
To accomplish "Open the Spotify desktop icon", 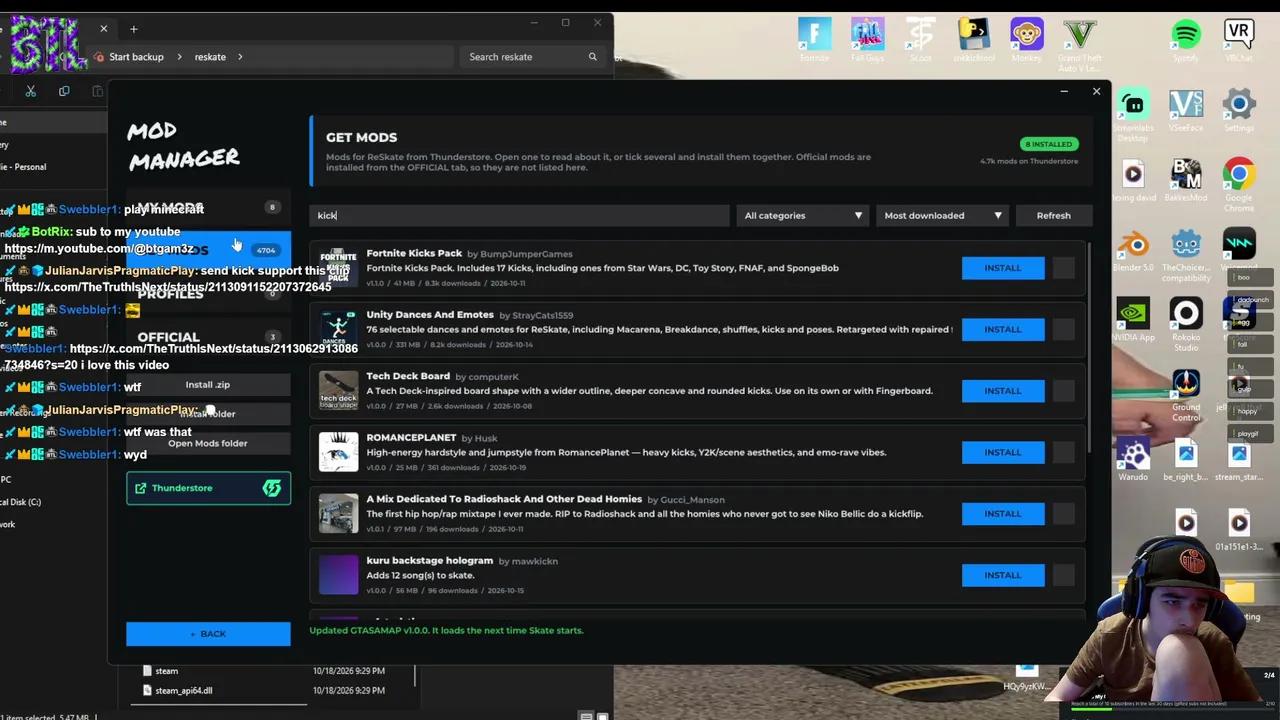I will (x=1185, y=40).
